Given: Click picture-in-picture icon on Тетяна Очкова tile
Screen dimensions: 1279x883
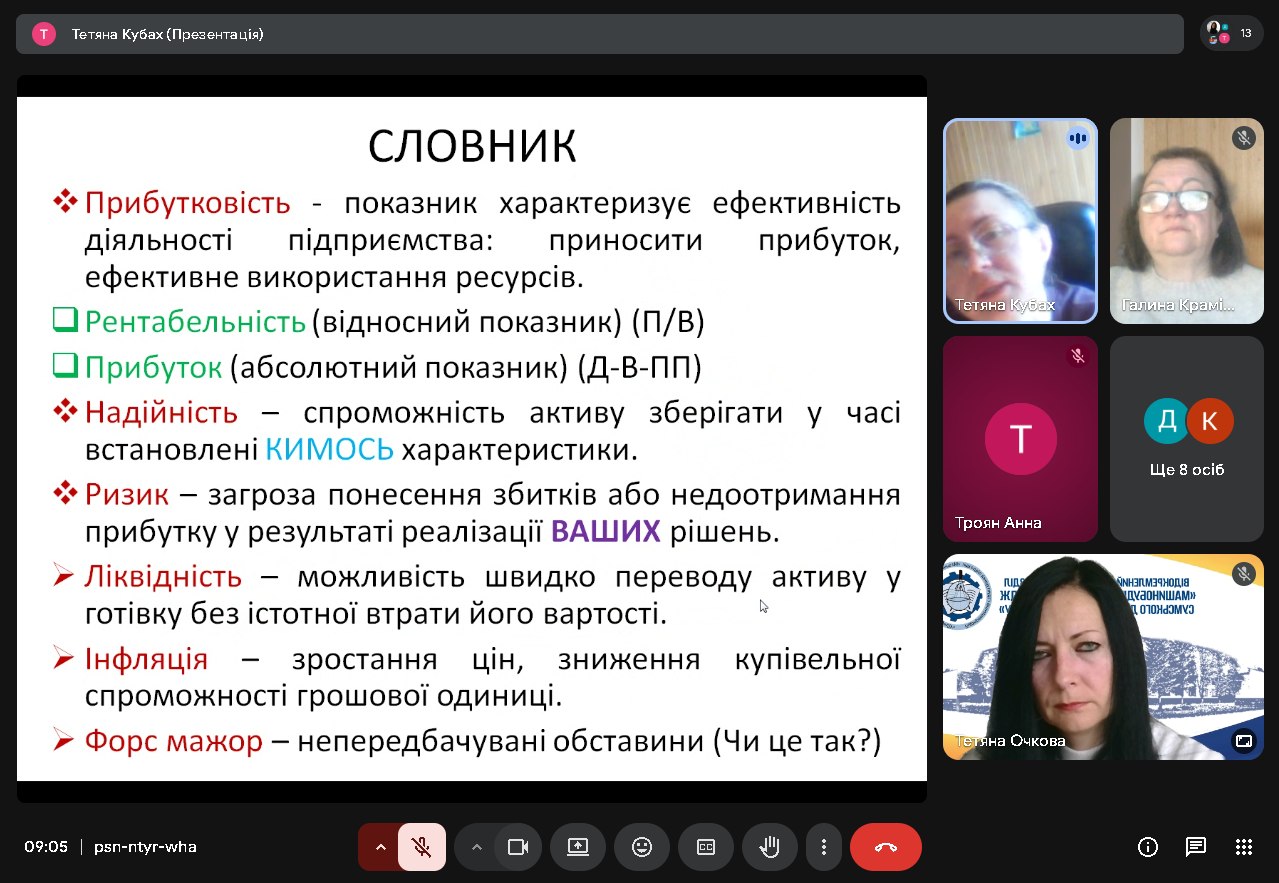Looking at the screenshot, I should click(1244, 741).
